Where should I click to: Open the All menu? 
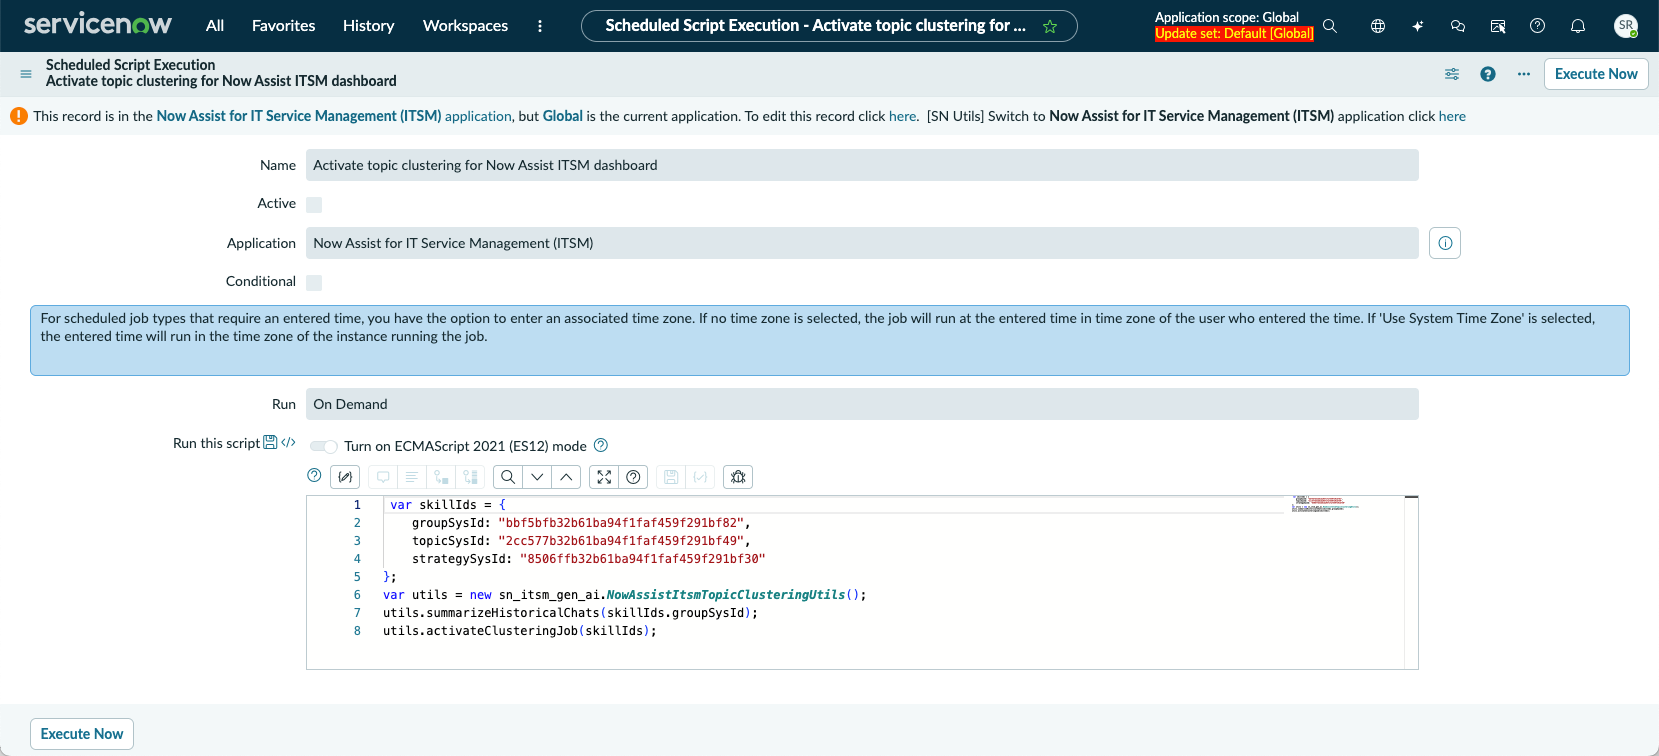(215, 26)
